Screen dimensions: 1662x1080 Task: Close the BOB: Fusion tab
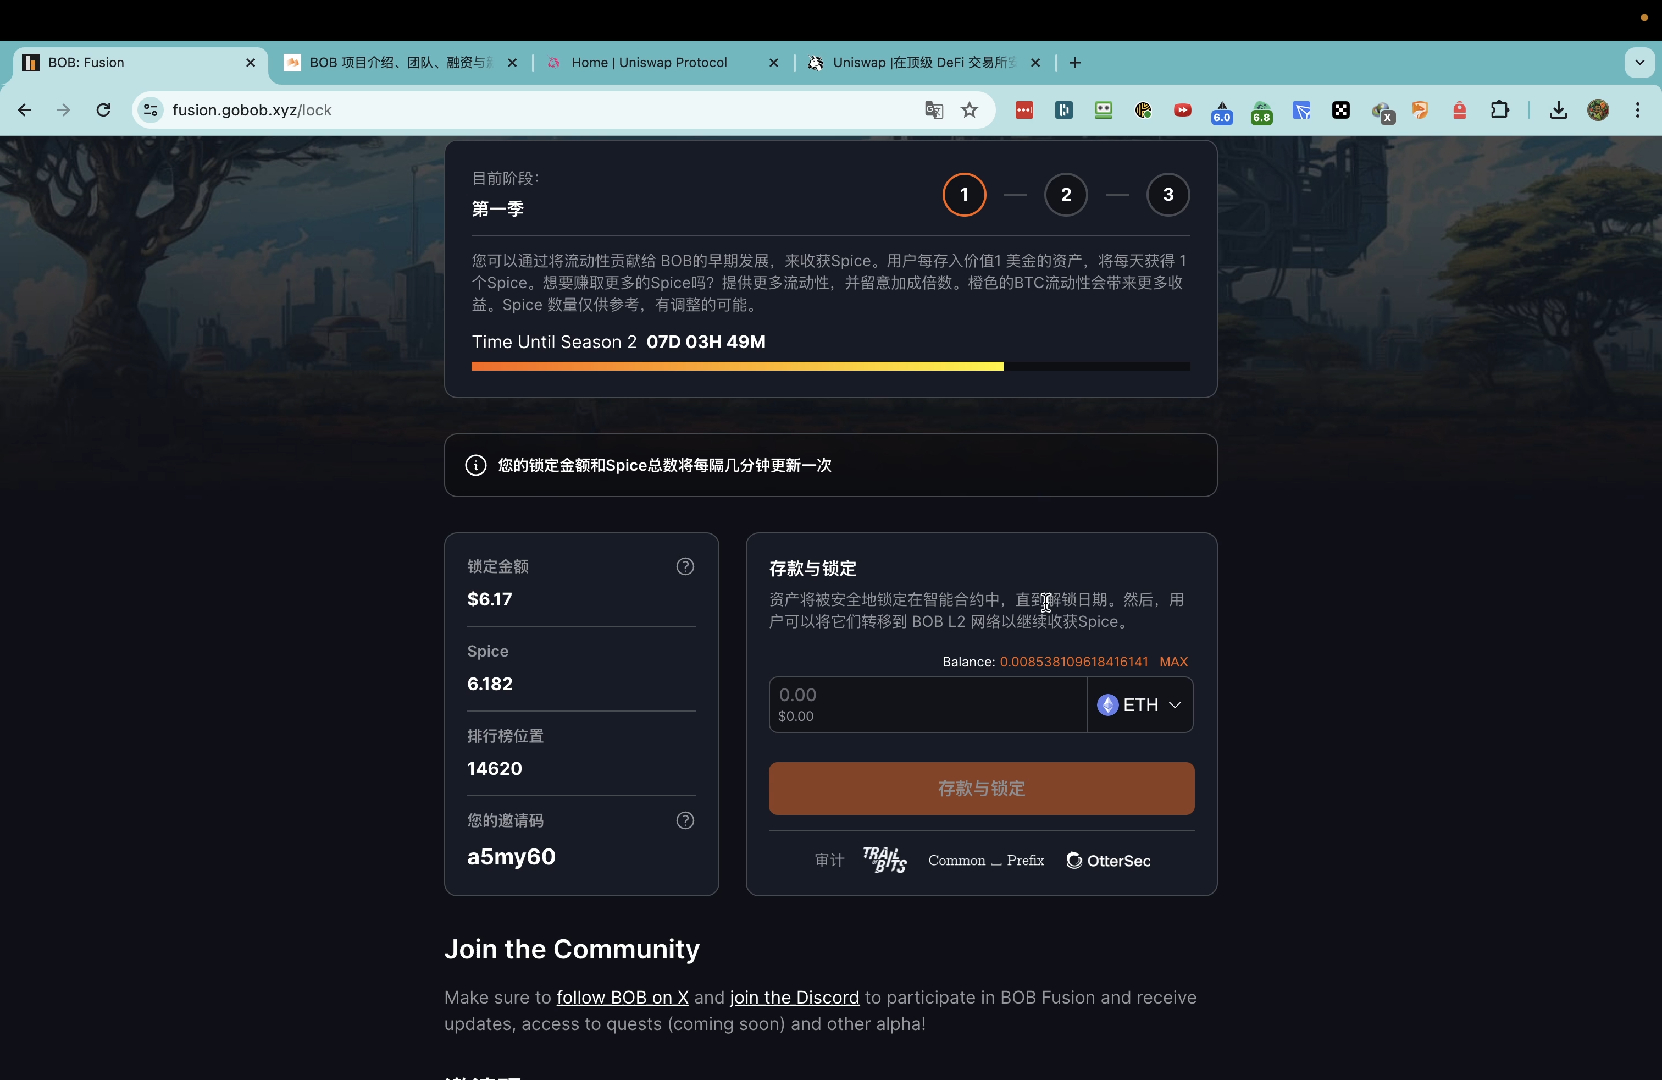click(250, 62)
